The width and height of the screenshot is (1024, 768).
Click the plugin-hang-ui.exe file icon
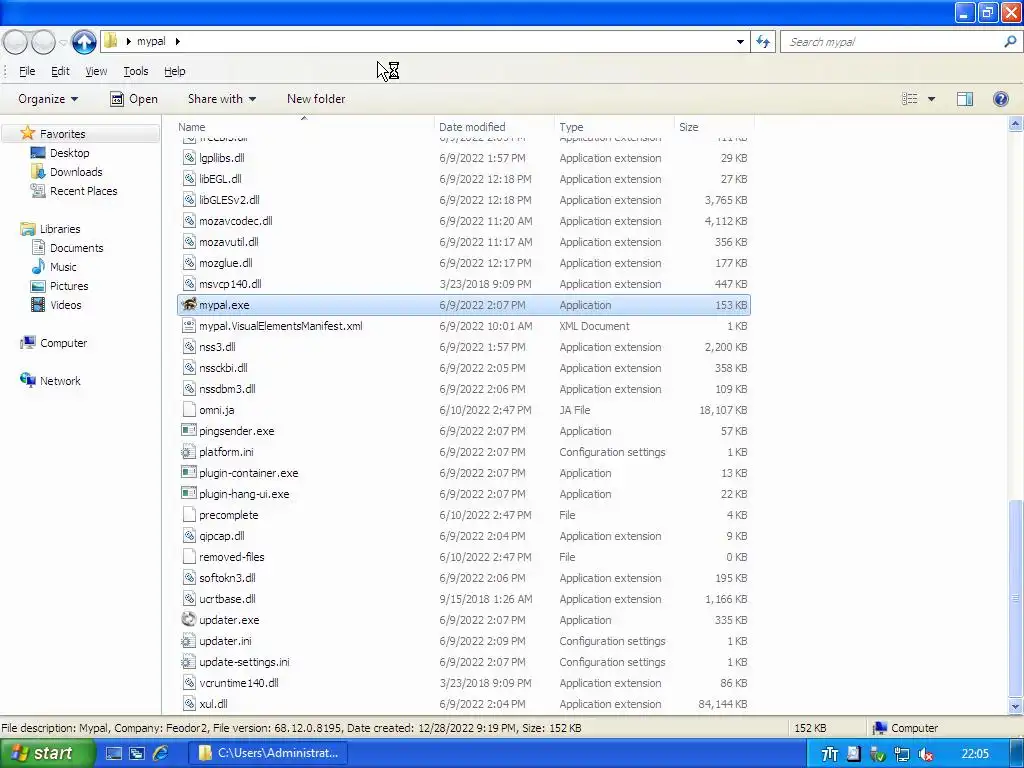click(189, 493)
